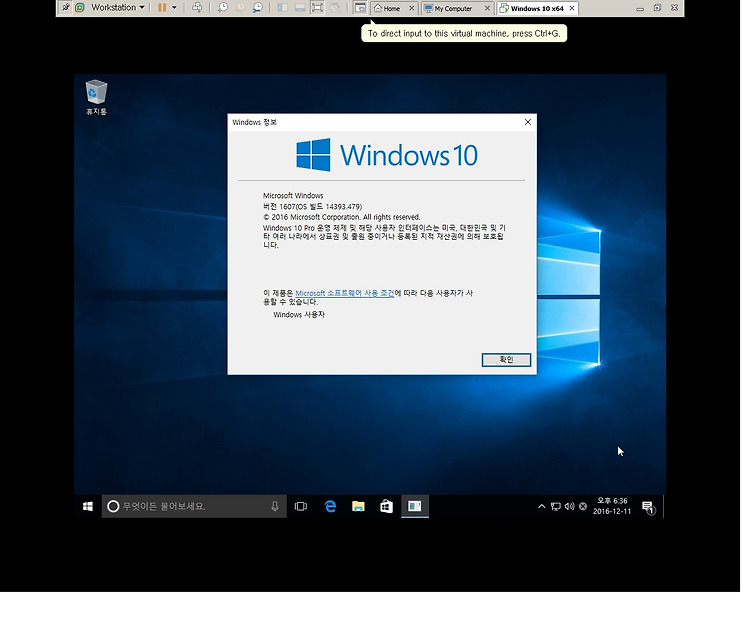Click the pin icon on VMware toolbar

[x=66, y=7]
